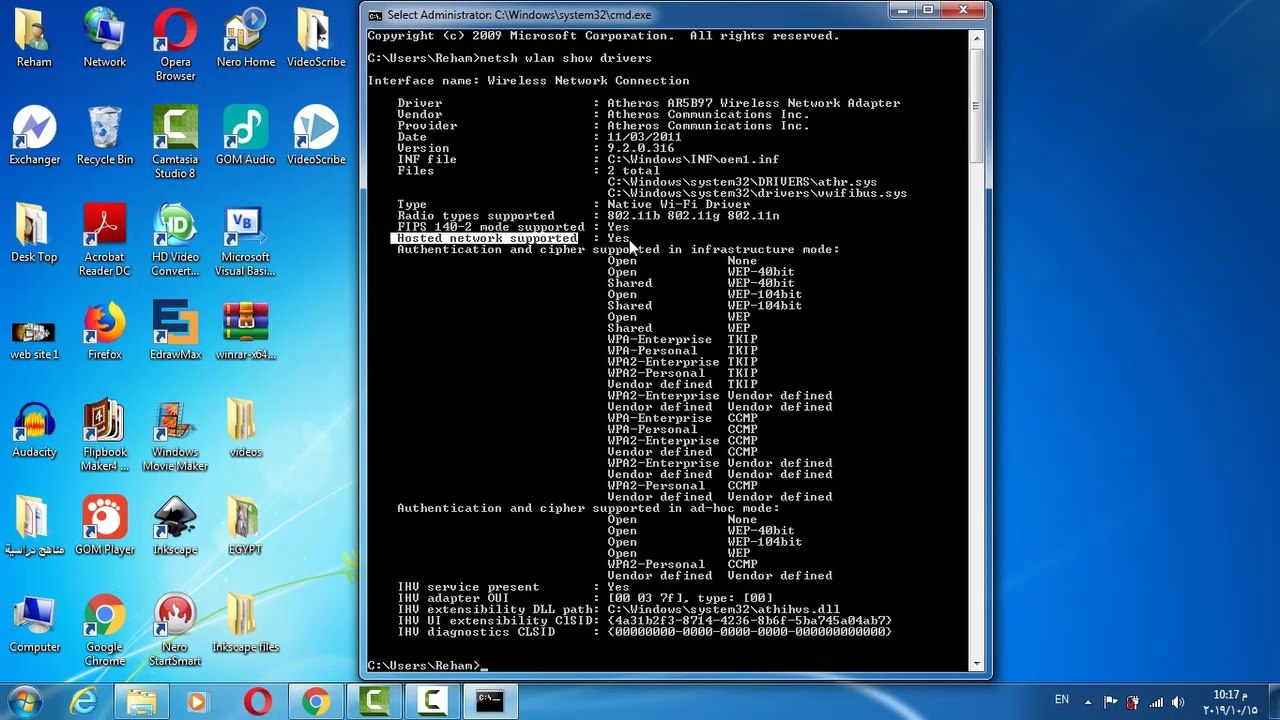Open the volume control in system tray
The height and width of the screenshot is (720, 1280).
(1177, 702)
